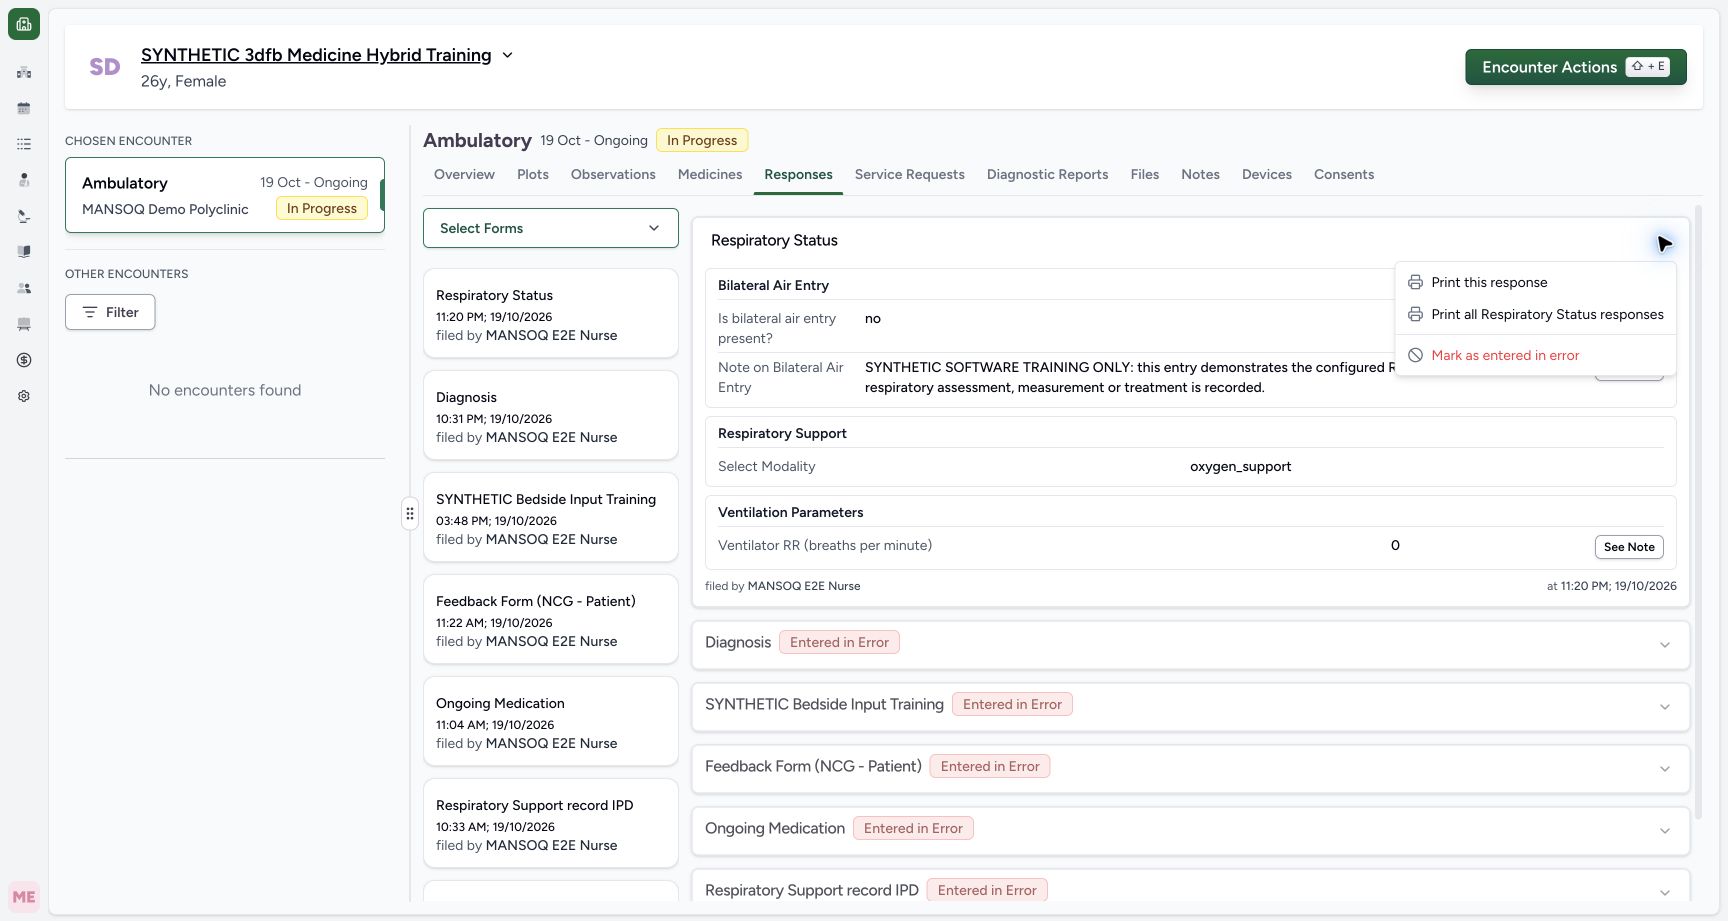
Task: Click the Filter button under Other Encounters
Action: (x=110, y=312)
